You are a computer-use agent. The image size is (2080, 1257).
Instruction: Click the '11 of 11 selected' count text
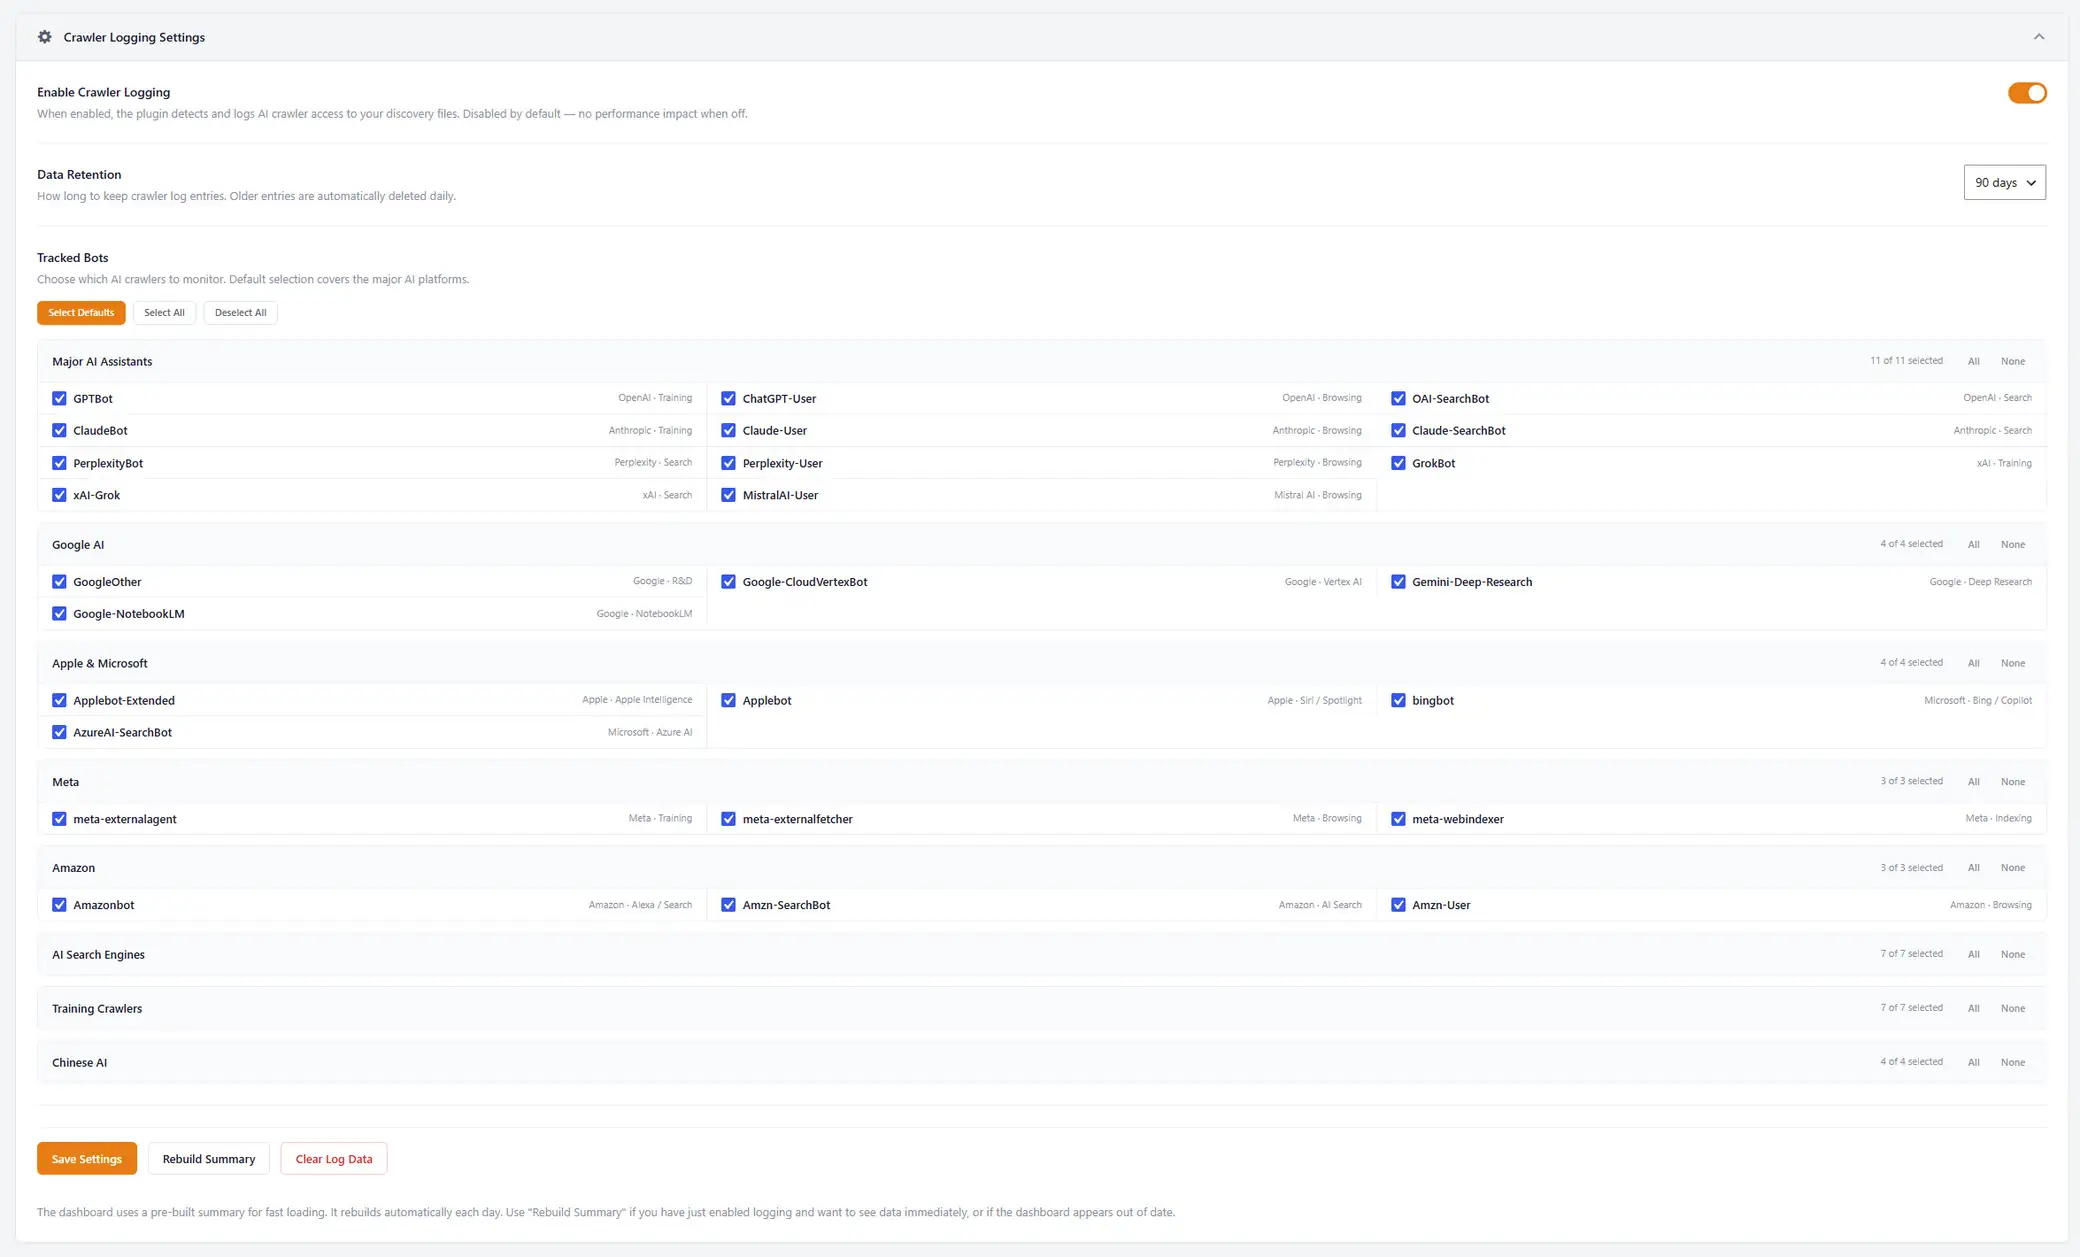click(1906, 361)
